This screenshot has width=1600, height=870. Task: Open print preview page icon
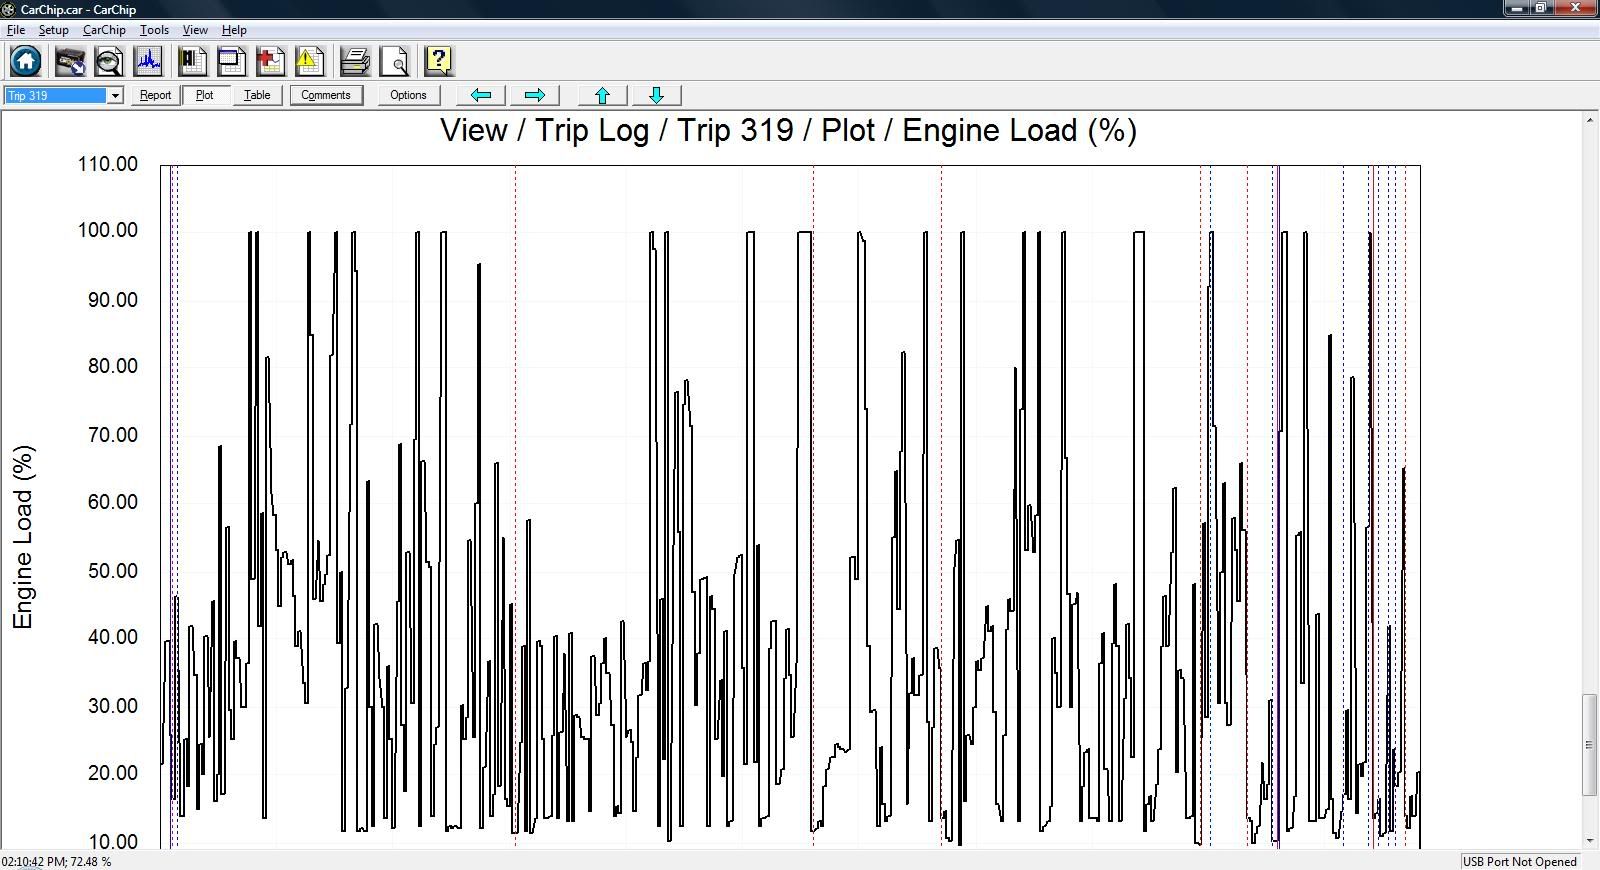click(394, 62)
